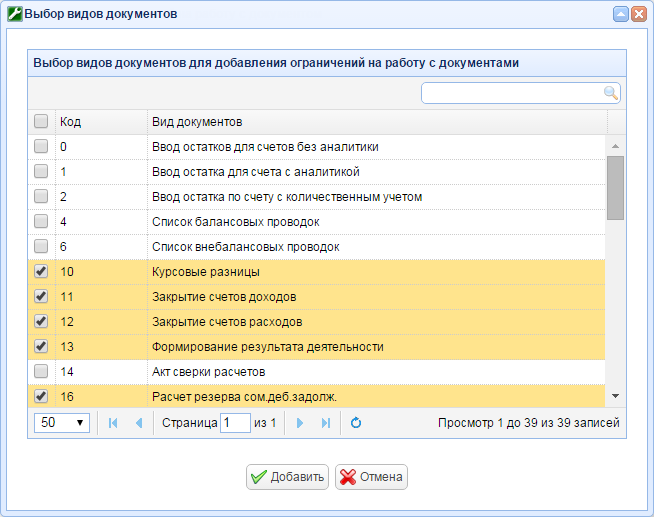Check the box for code 14
Screen dimensions: 654x517
41,371
